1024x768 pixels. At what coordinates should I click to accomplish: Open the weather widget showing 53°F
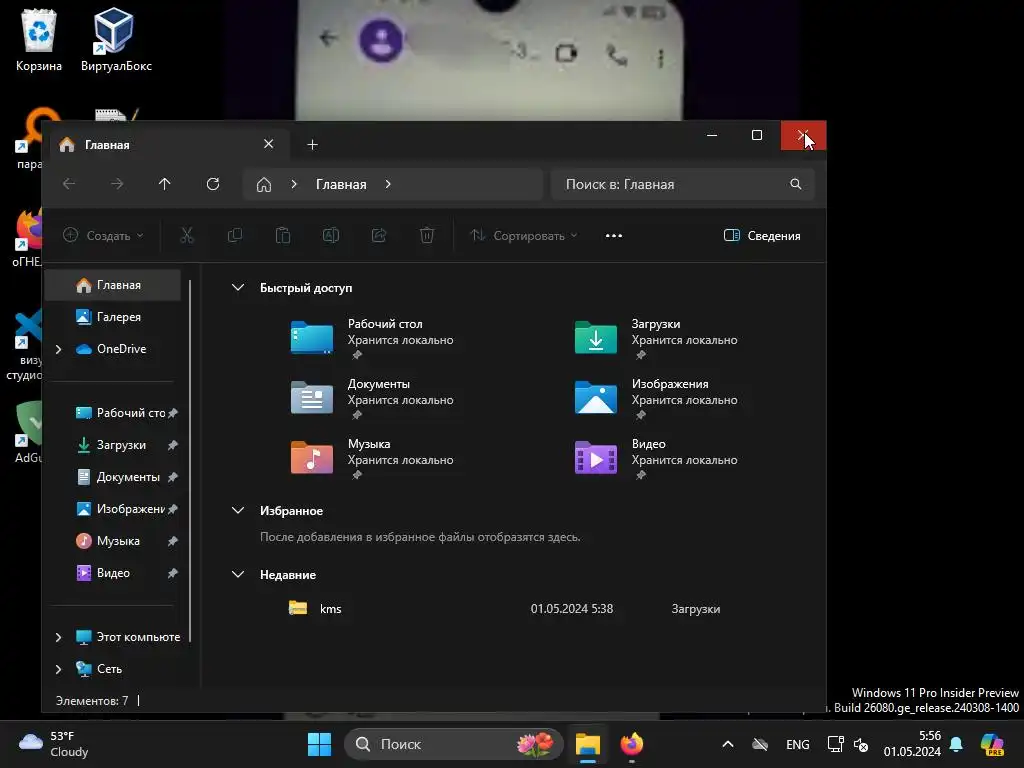[54, 744]
